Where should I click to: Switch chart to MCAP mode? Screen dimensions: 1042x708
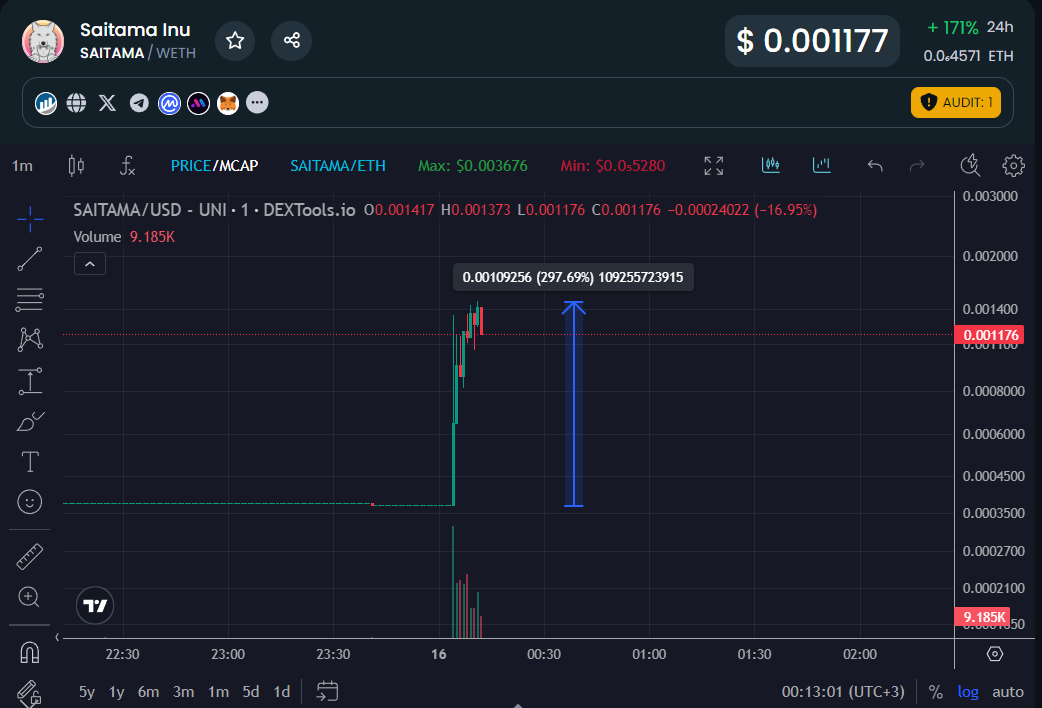click(x=239, y=166)
